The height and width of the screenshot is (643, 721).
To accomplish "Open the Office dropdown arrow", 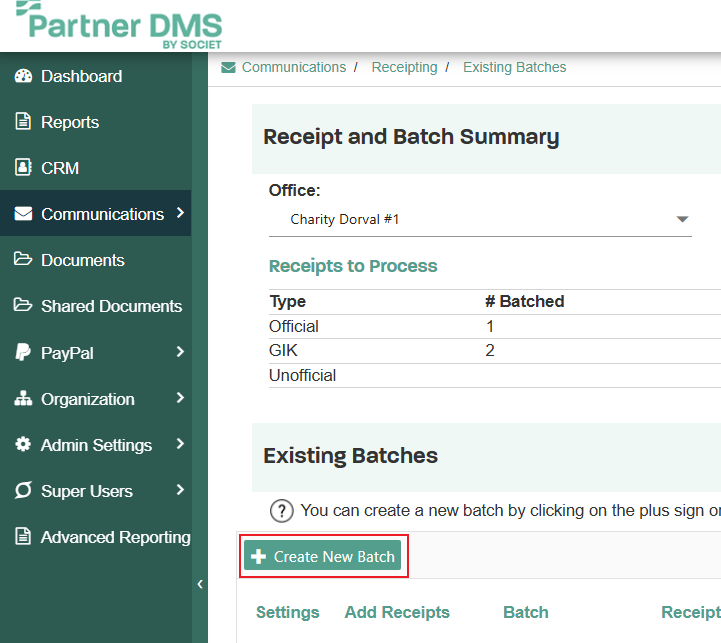I will coord(682,219).
